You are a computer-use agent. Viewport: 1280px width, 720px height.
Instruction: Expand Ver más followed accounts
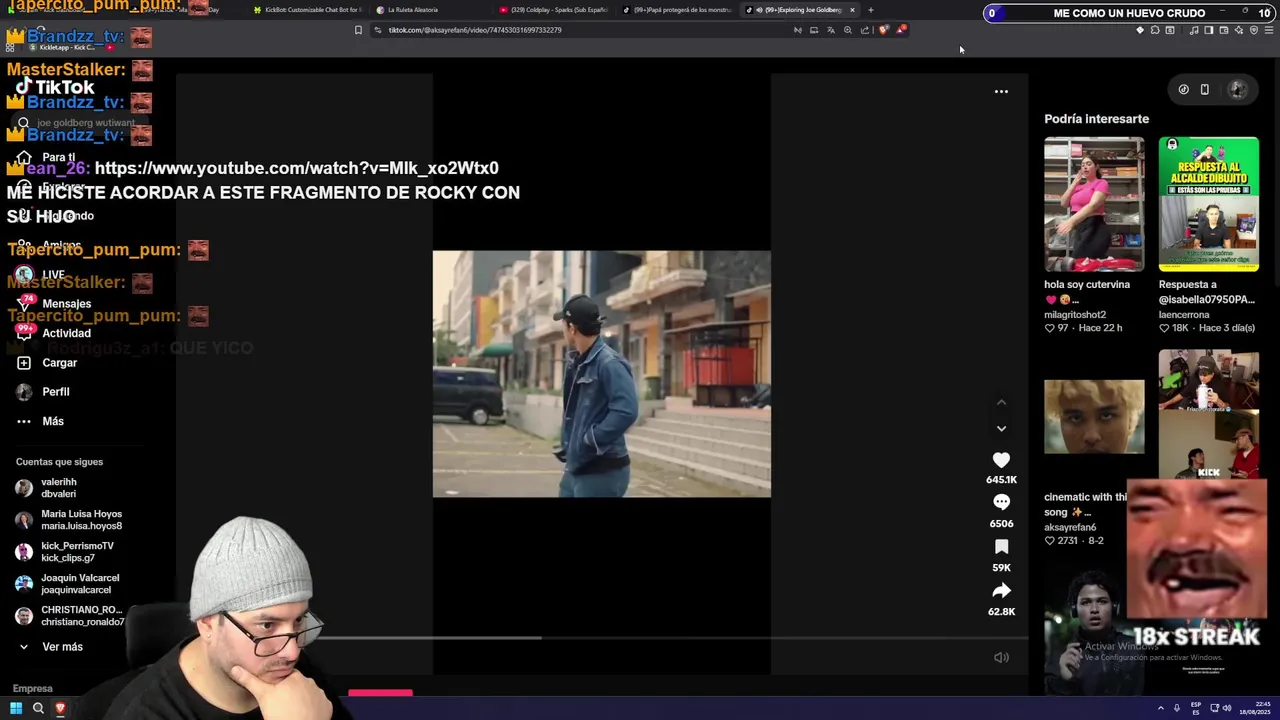(x=50, y=647)
